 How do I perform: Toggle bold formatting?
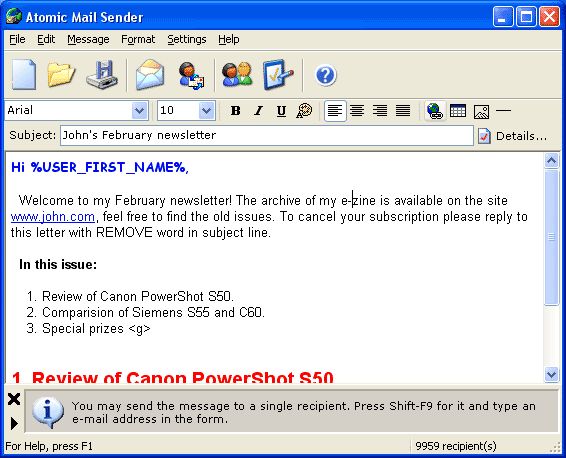coord(235,111)
